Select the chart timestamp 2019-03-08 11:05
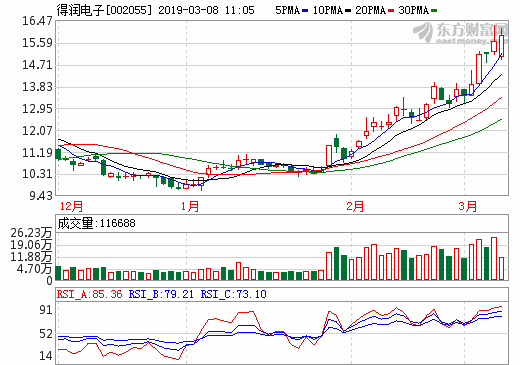The image size is (520, 365). click(x=206, y=10)
